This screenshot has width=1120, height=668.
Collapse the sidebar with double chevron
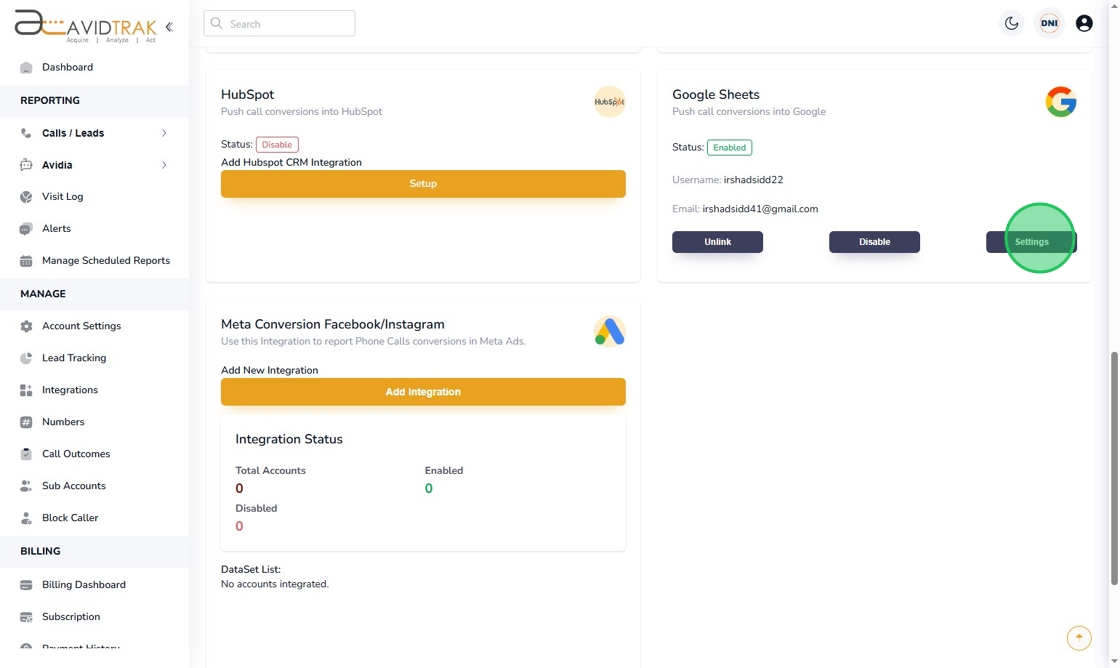pos(169,27)
